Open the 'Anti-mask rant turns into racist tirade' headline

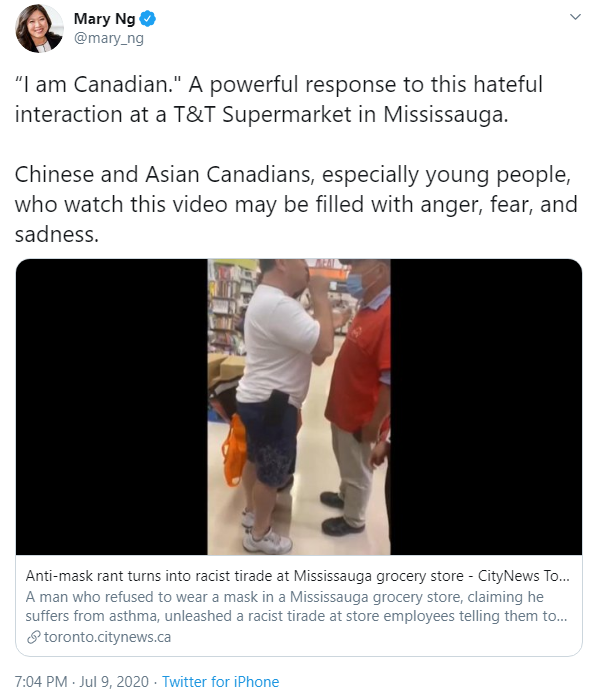click(297, 576)
